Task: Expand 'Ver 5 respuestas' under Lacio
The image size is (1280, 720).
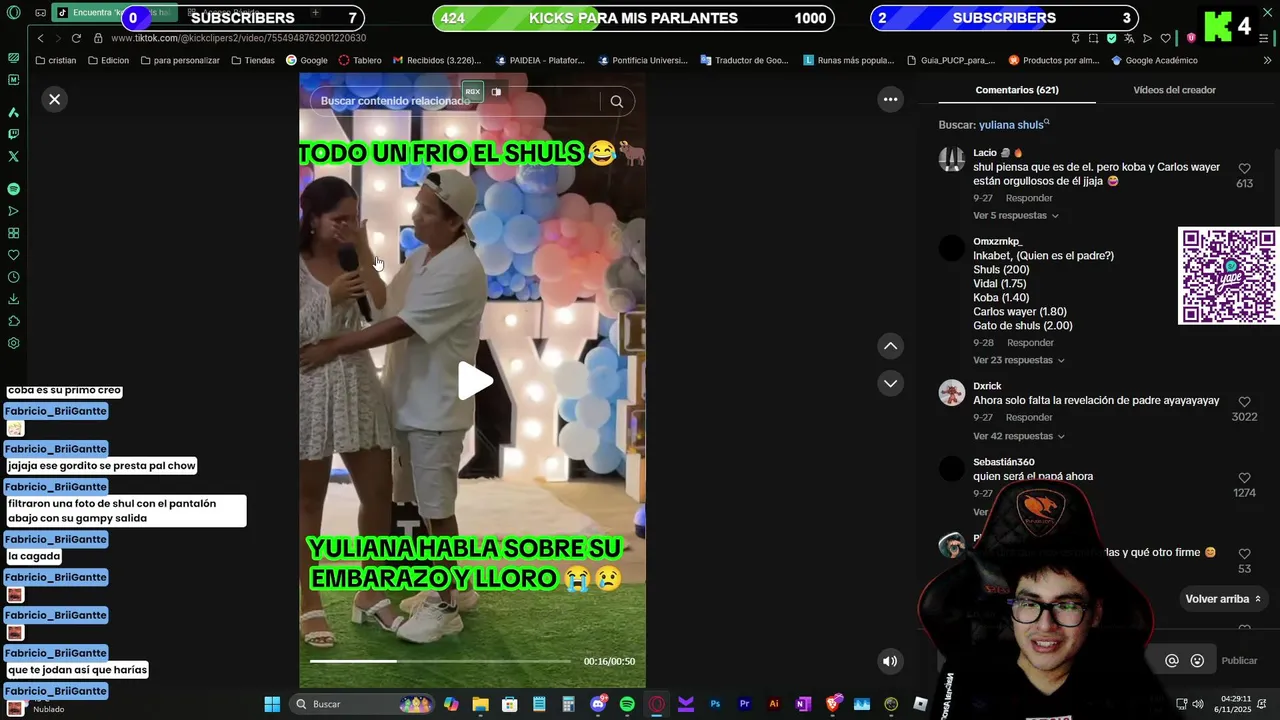Action: tap(1015, 216)
